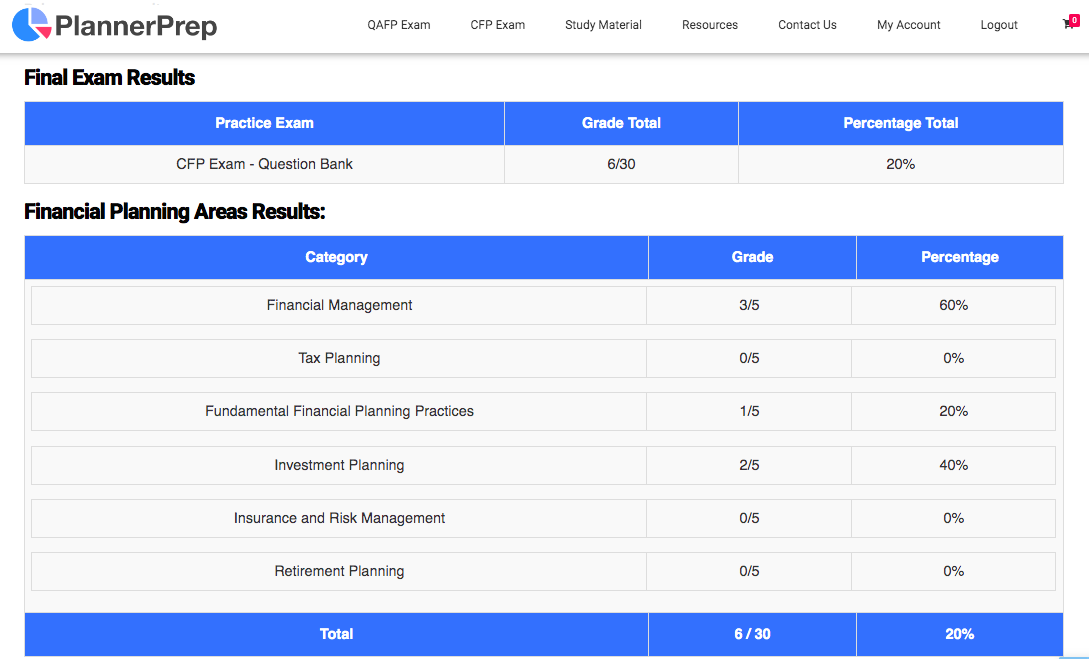Open the Resources page

(710, 24)
